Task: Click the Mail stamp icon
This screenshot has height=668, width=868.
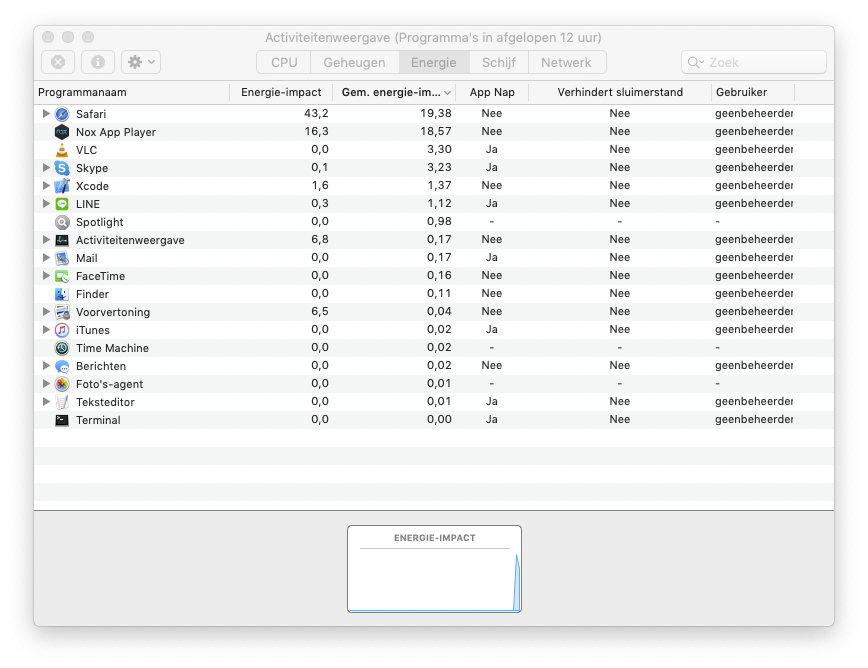Action: [62, 258]
